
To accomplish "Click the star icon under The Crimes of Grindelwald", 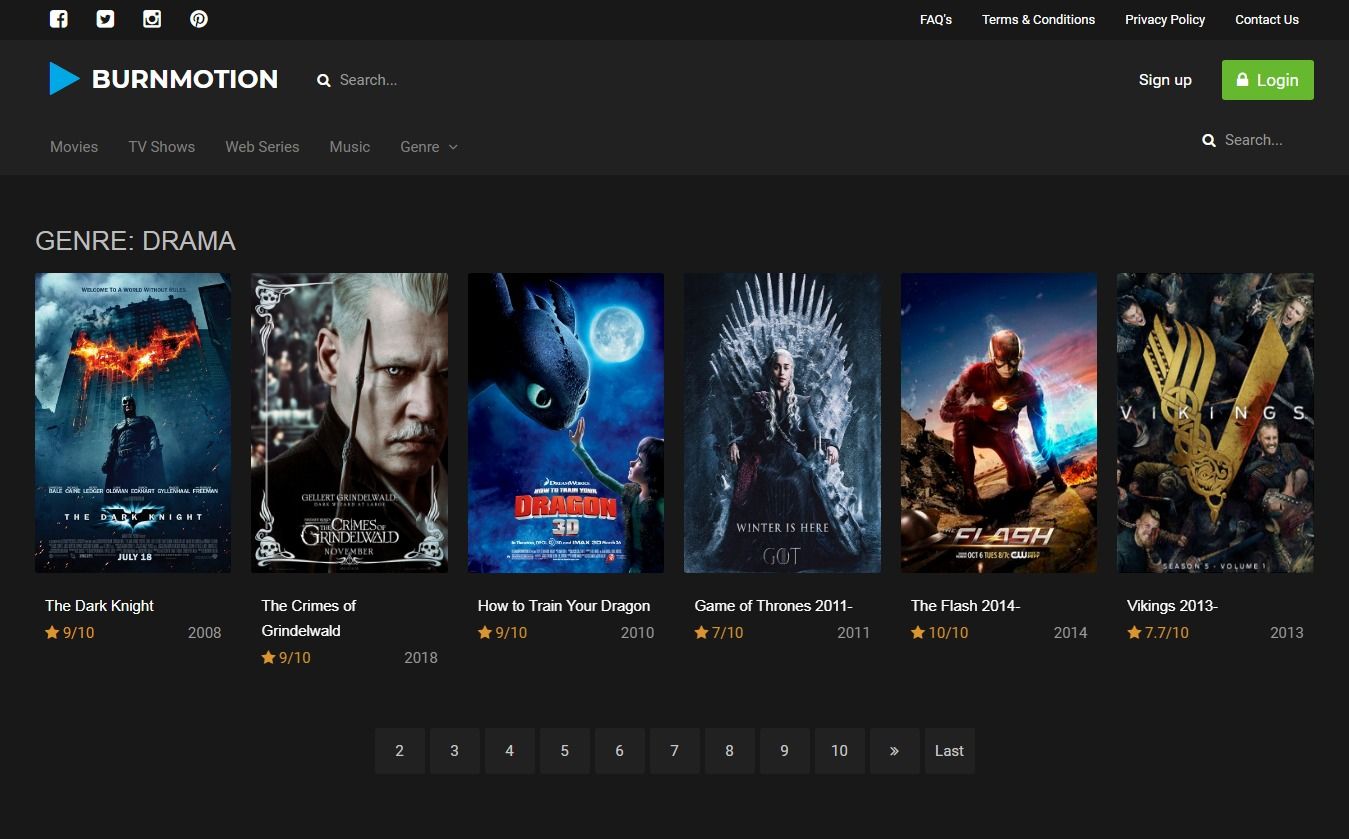I will [268, 657].
